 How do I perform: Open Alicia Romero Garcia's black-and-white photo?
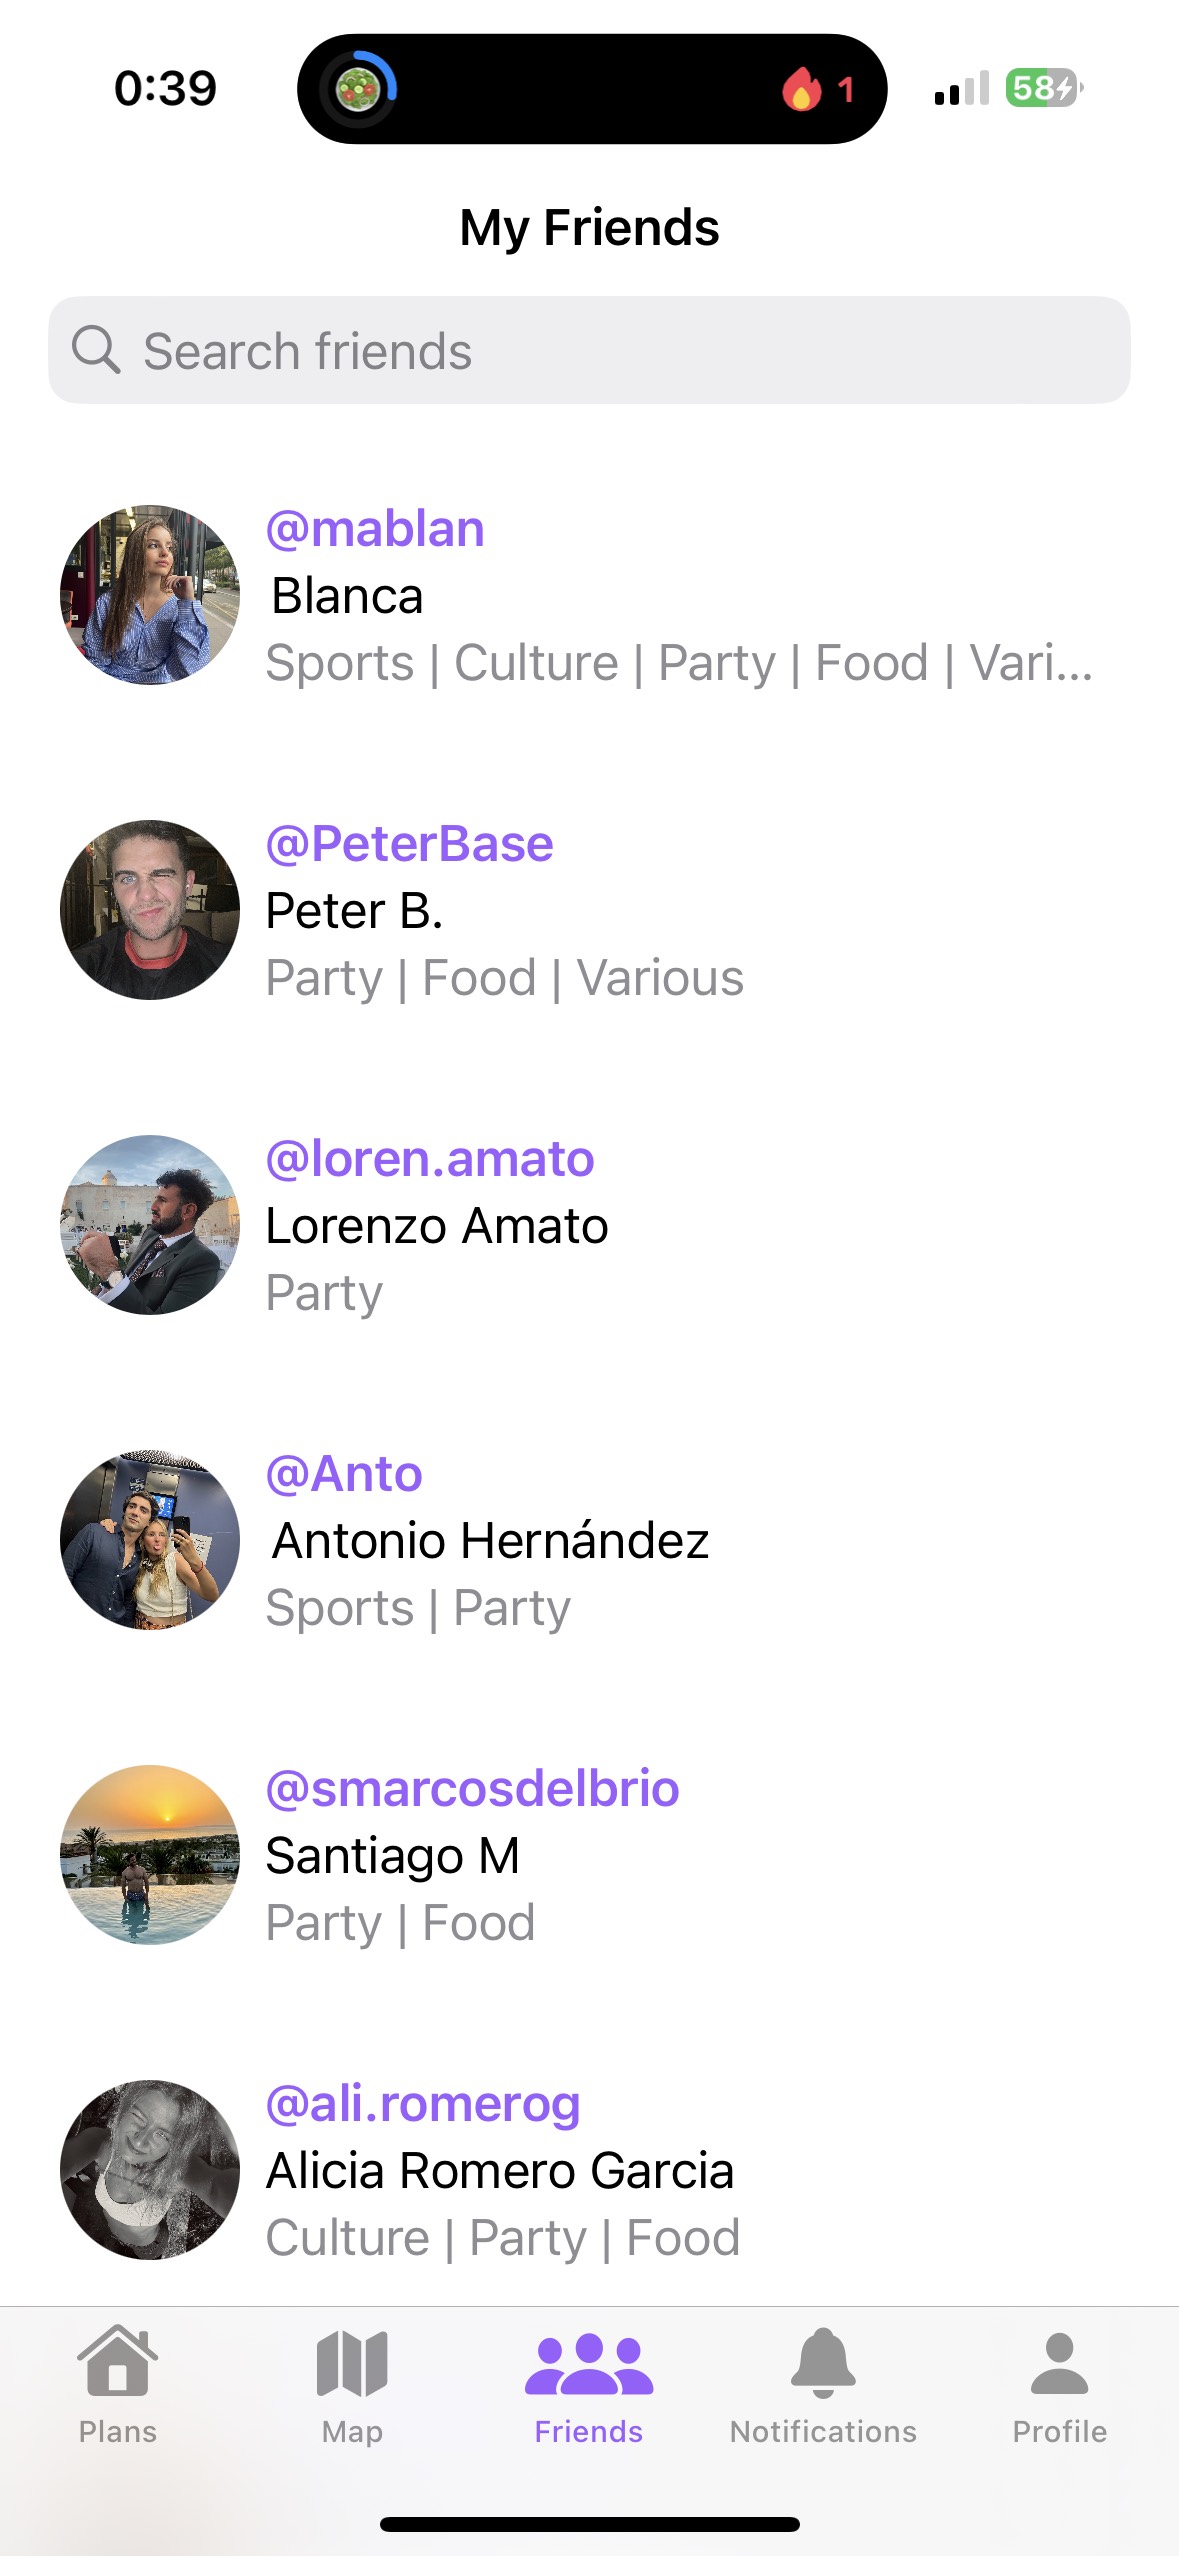150,2170
